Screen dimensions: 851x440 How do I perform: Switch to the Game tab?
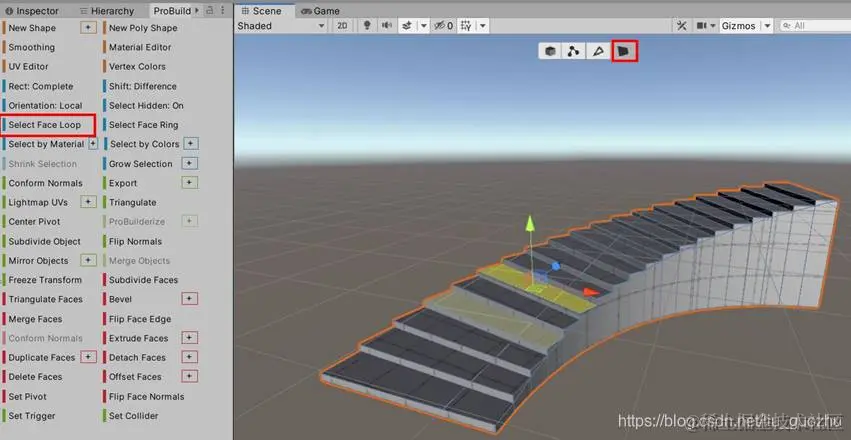click(x=320, y=11)
